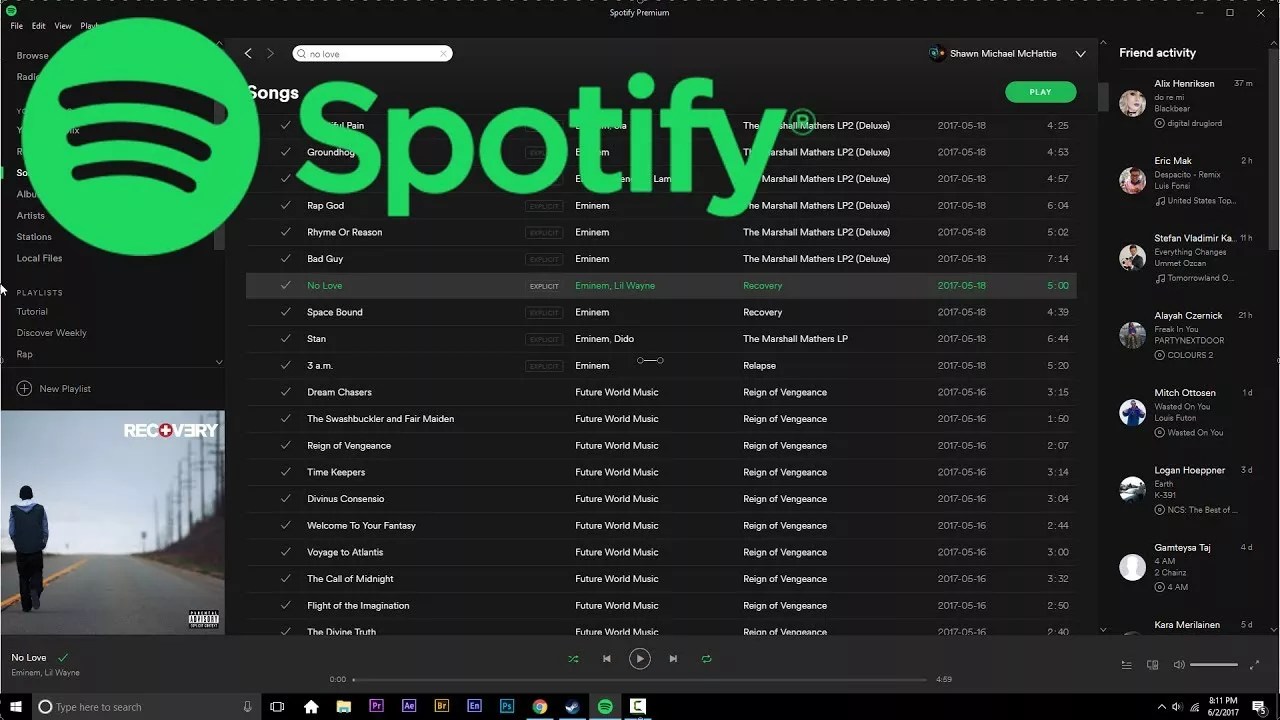
Task: Open Spotify from the Windows taskbar
Action: tap(605, 706)
